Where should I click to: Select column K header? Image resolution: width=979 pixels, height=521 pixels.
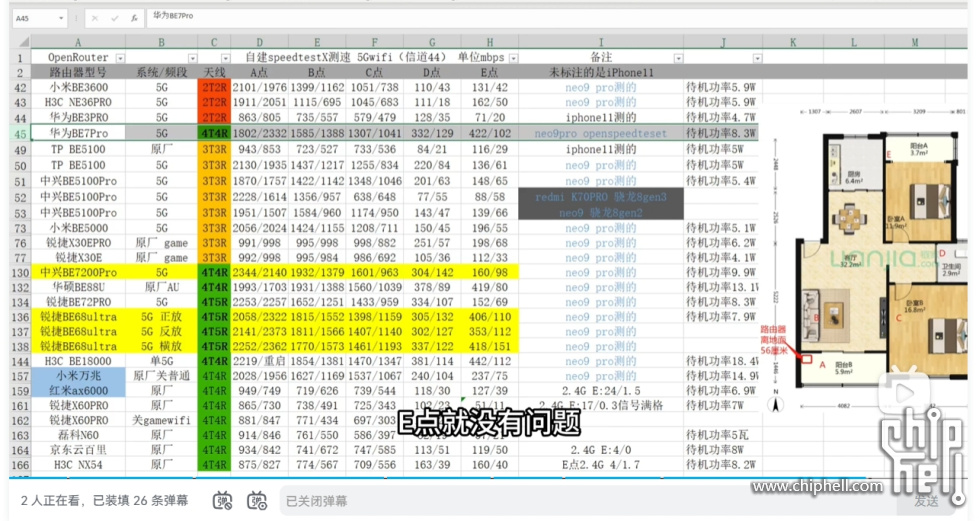(793, 42)
